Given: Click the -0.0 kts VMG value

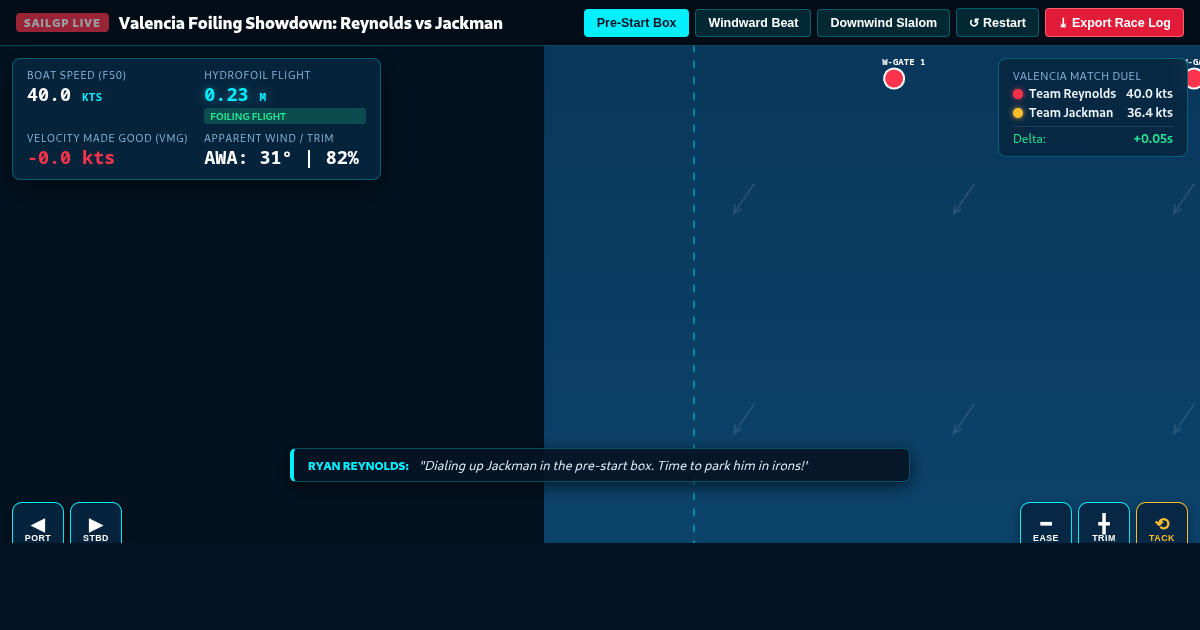Looking at the screenshot, I should click(71, 158).
